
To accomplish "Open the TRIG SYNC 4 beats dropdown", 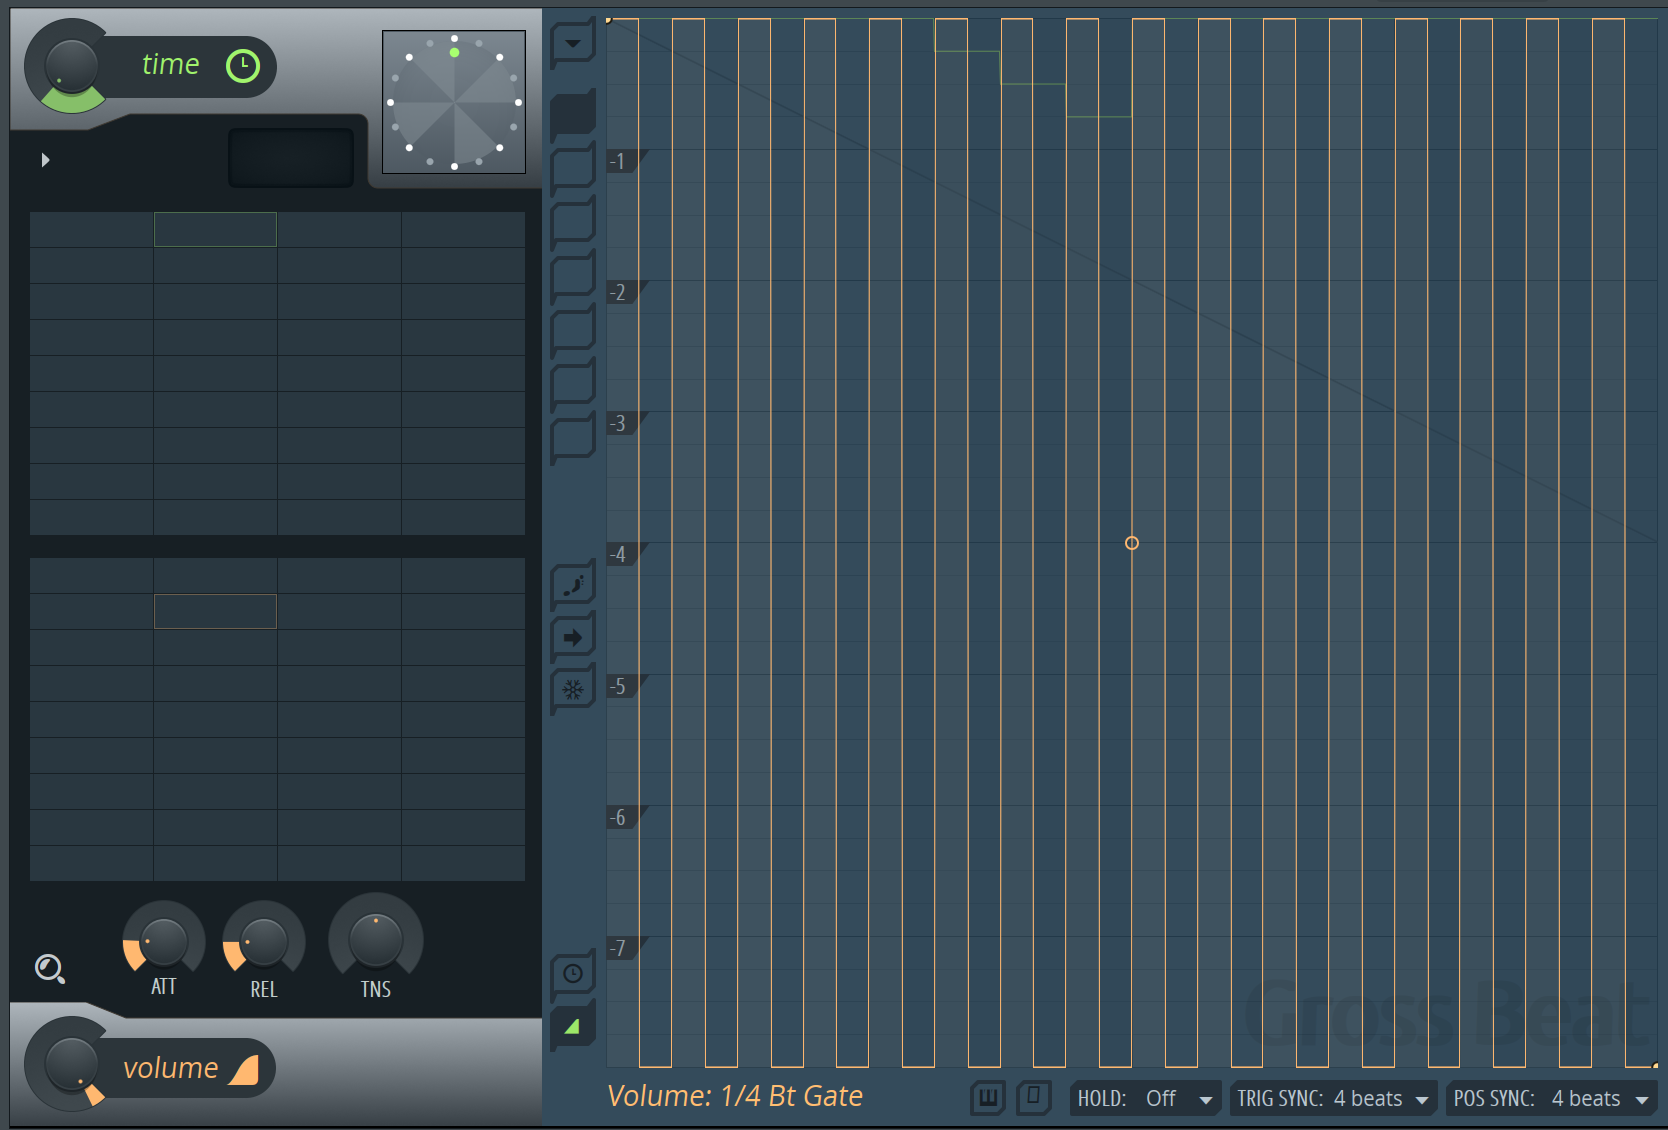I will pos(1333,1099).
